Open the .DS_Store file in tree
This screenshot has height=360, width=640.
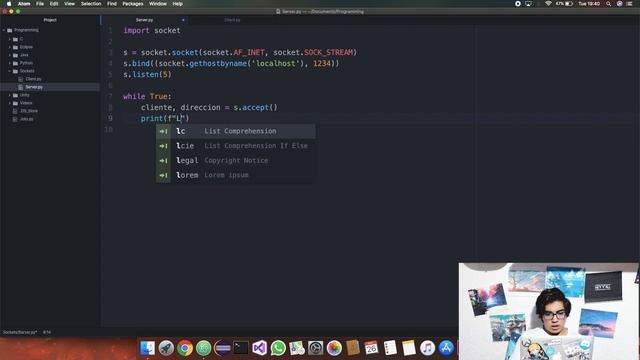point(29,111)
